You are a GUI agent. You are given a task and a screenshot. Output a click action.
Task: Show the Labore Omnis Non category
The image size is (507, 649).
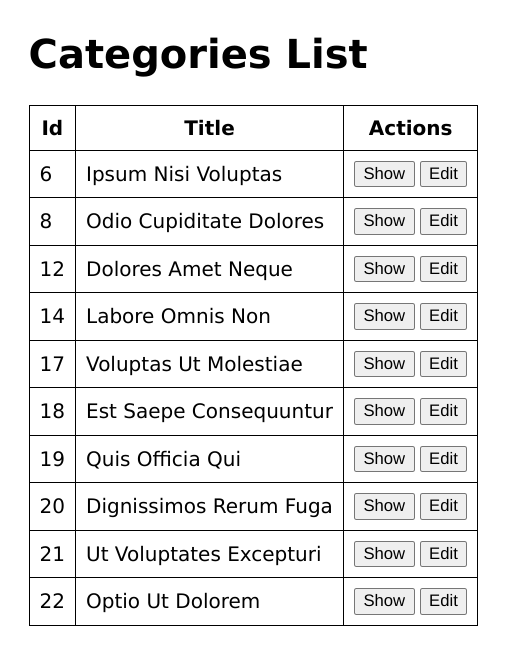point(384,316)
